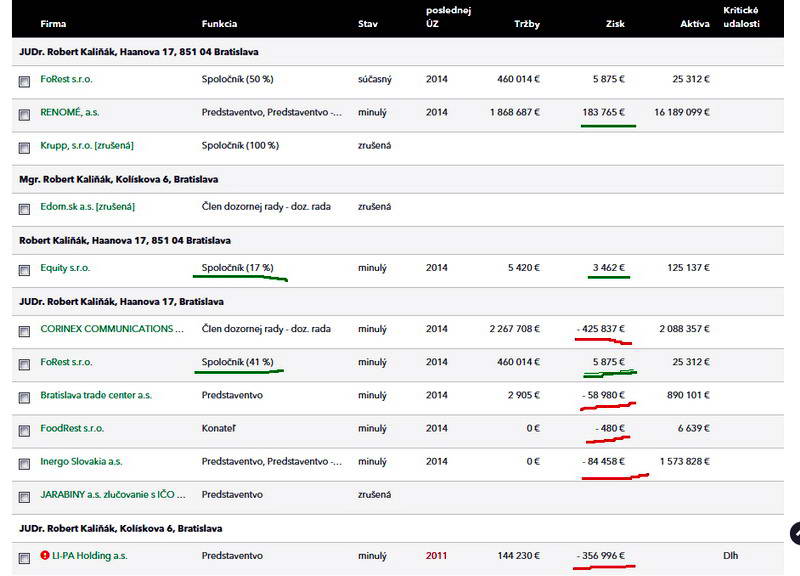Sort by the Zisk column header
Screen dimensions: 800x576
pos(617,22)
